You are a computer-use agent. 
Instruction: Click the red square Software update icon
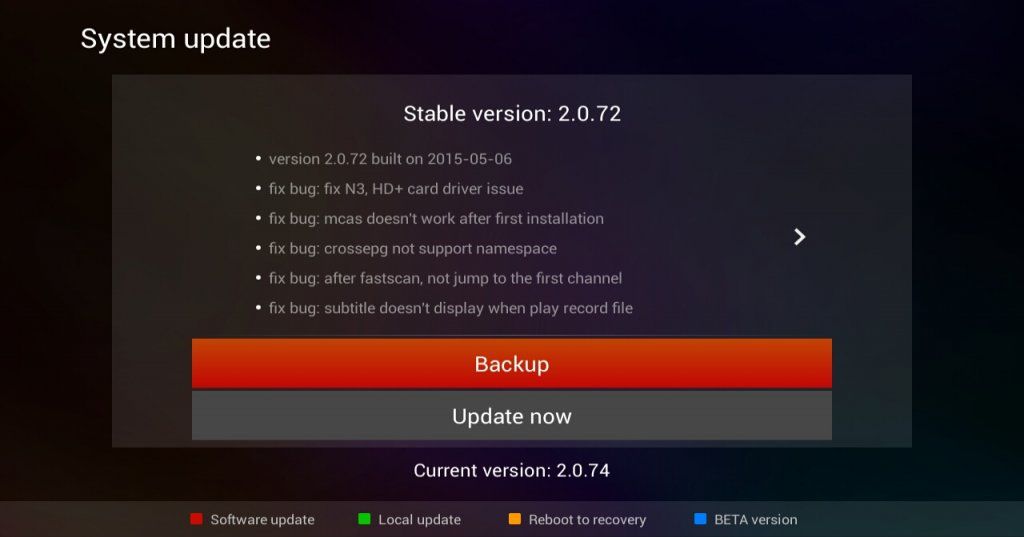coord(196,519)
